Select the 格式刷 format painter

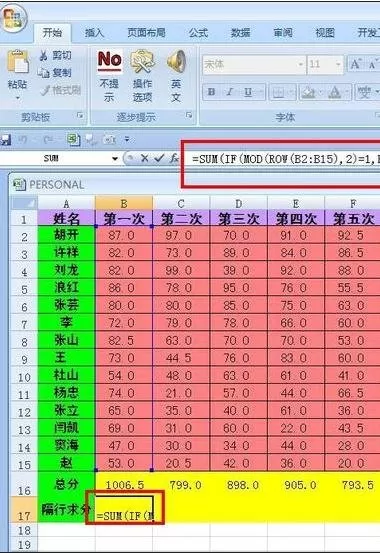60,90
